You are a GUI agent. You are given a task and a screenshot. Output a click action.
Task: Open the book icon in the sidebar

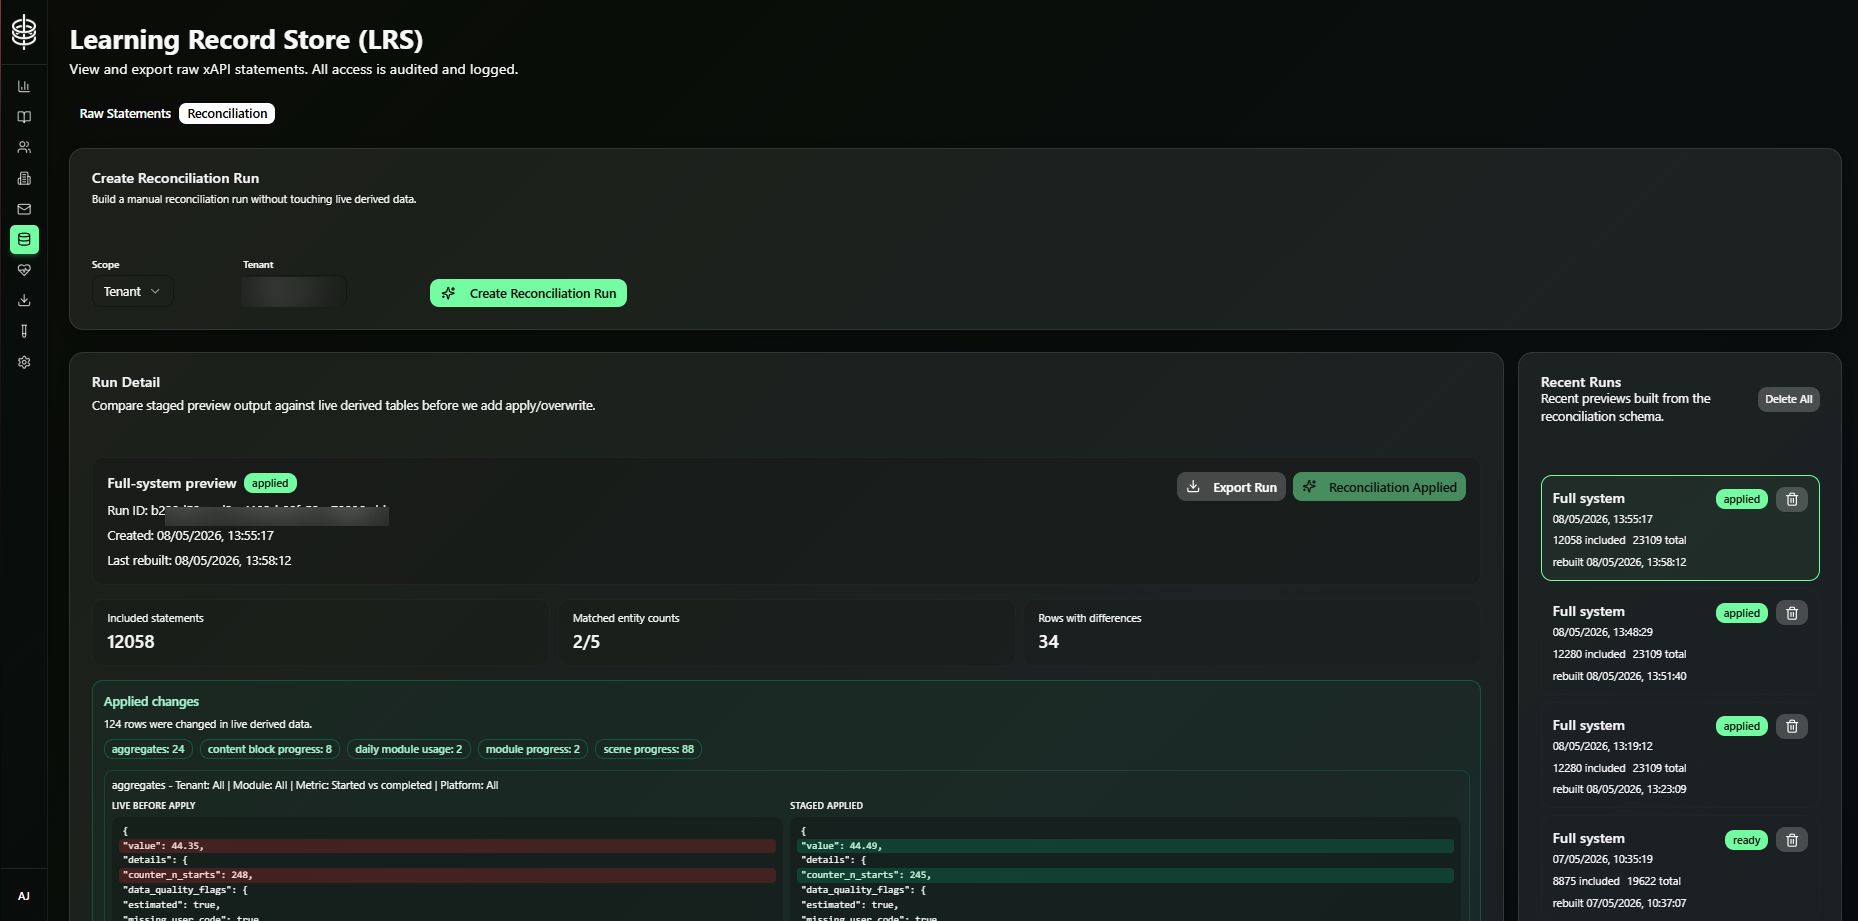point(24,117)
